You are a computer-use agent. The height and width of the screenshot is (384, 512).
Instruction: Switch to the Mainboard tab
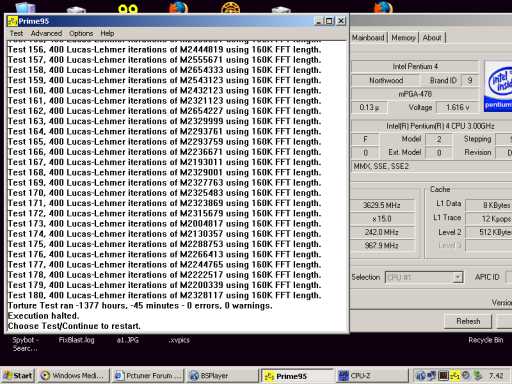(368, 37)
